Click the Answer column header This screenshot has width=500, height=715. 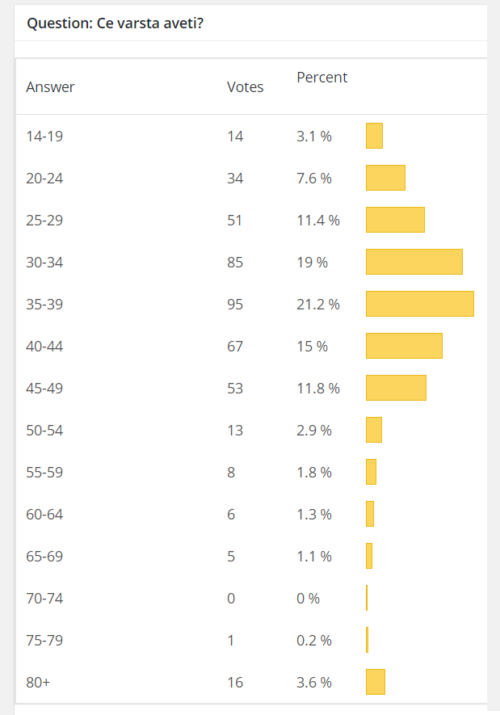coord(50,87)
